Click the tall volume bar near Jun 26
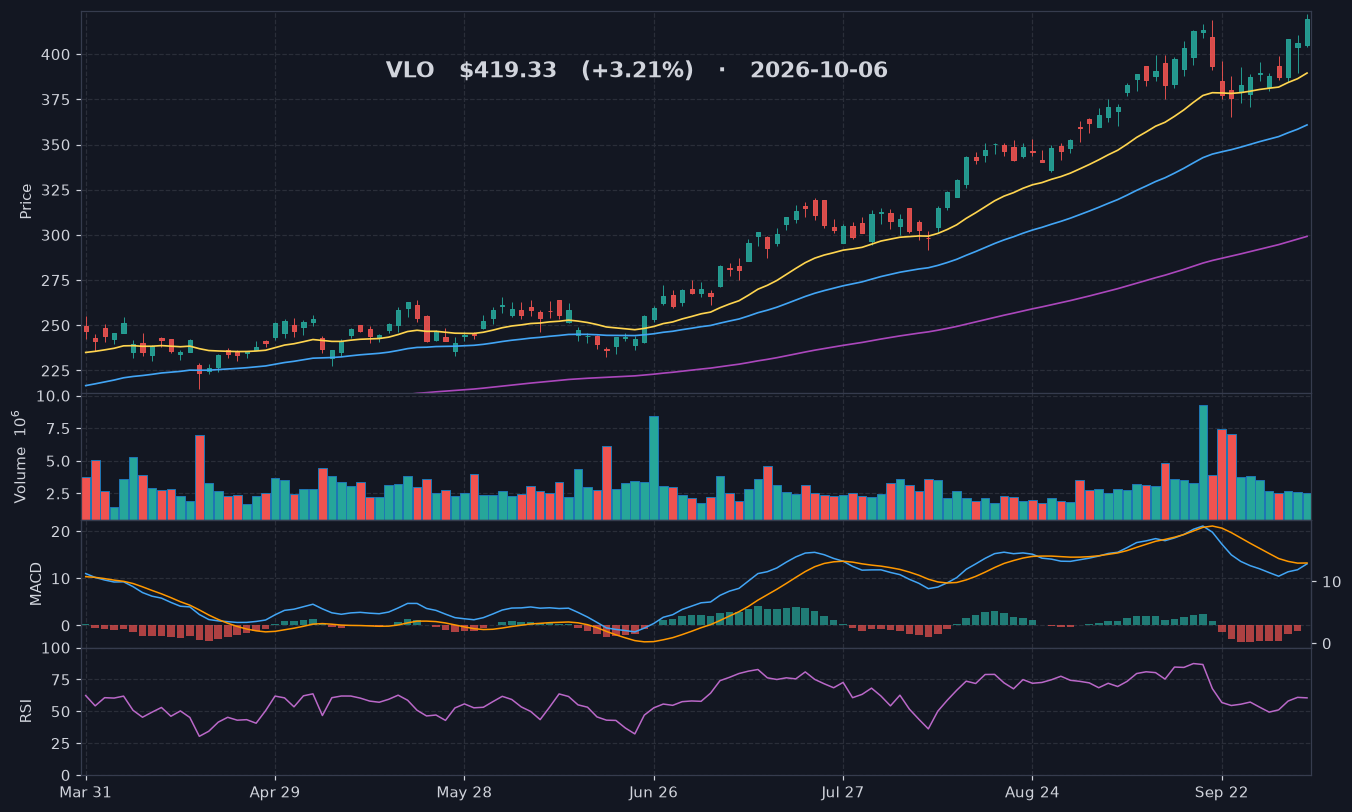1352x812 pixels. pos(654,468)
